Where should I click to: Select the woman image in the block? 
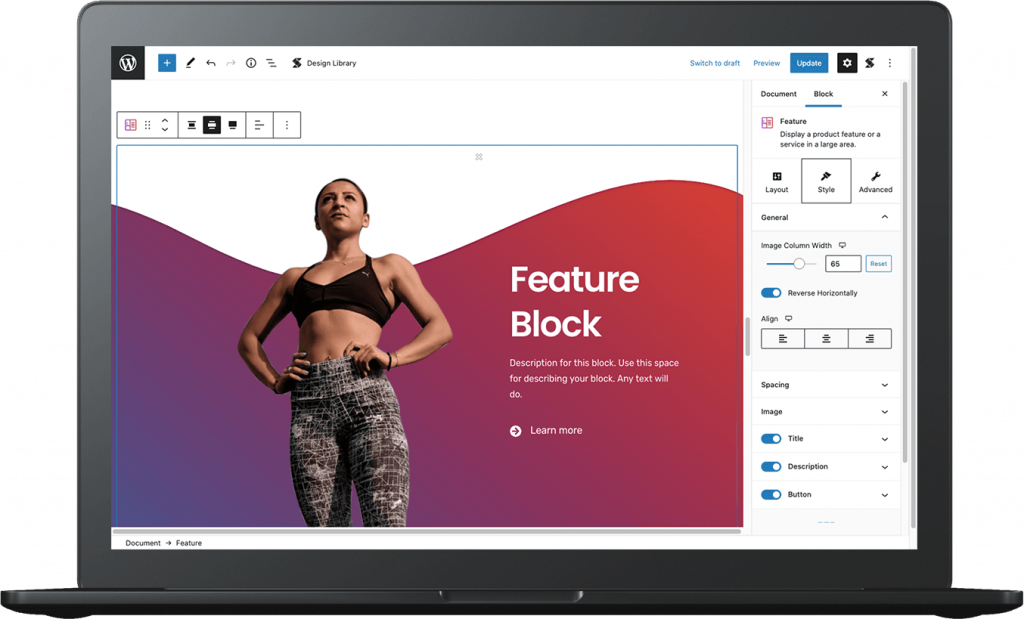(x=345, y=353)
